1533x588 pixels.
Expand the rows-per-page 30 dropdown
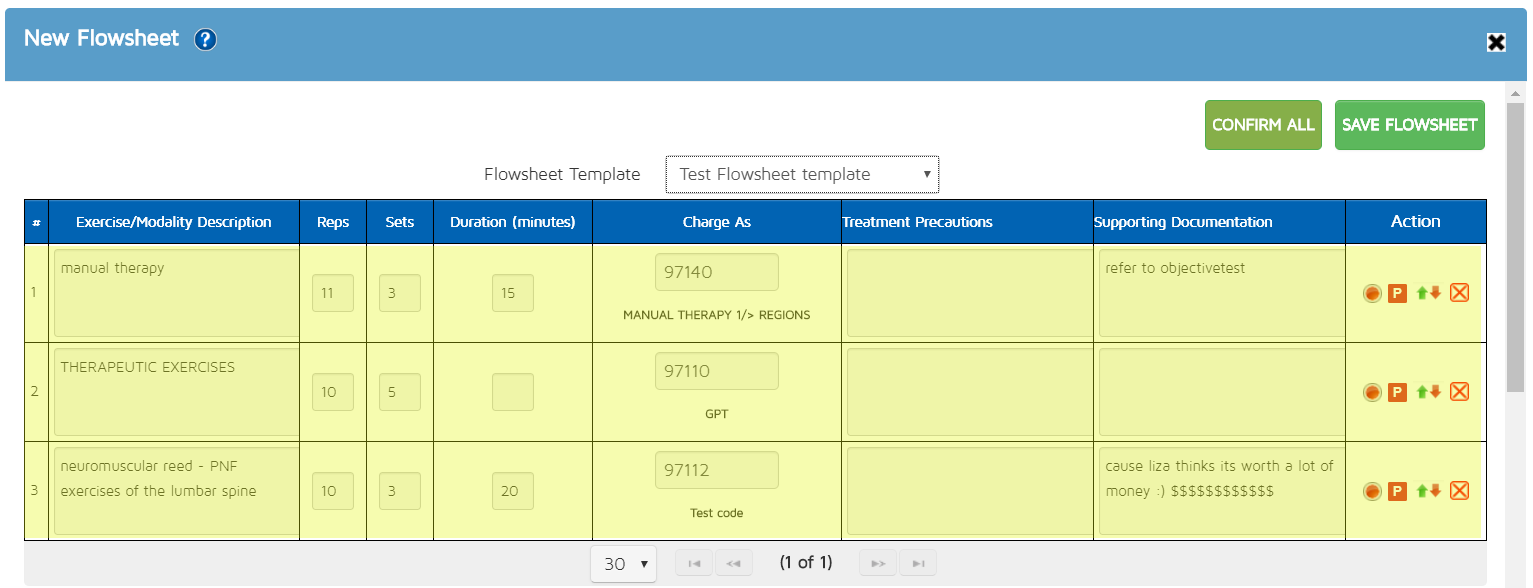coord(623,564)
